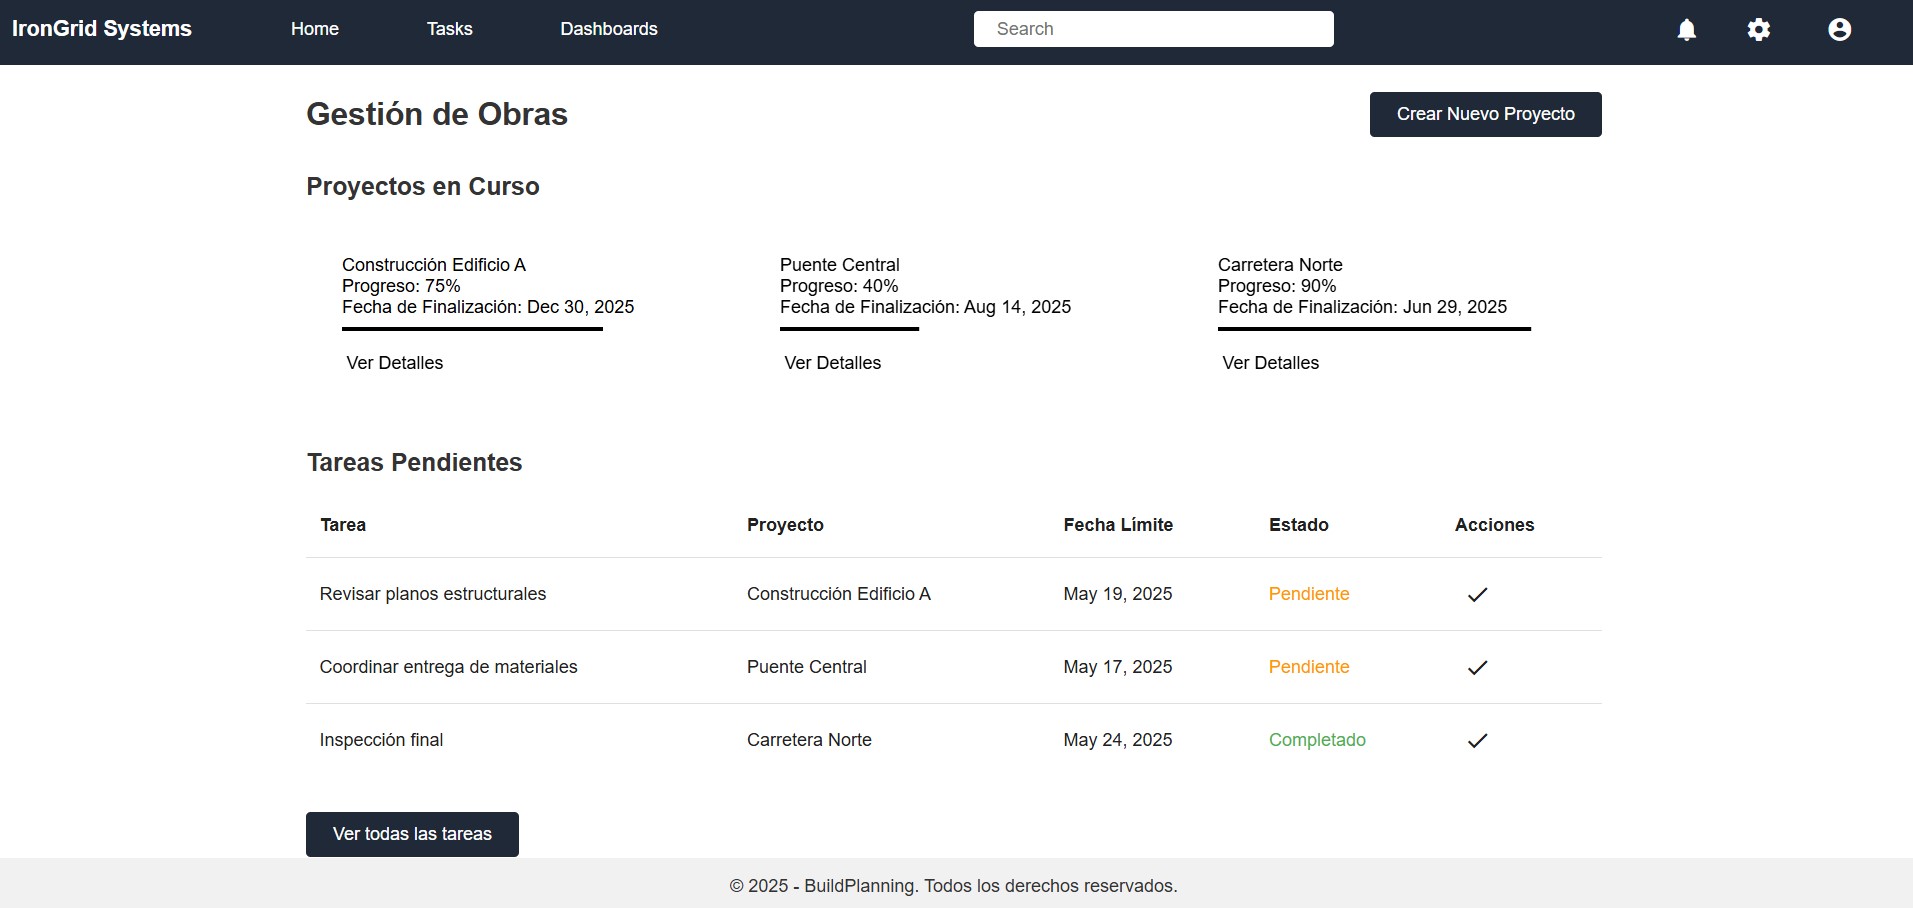Click the Fecha Límite column header
Image resolution: width=1913 pixels, height=908 pixels.
pyautogui.click(x=1118, y=525)
